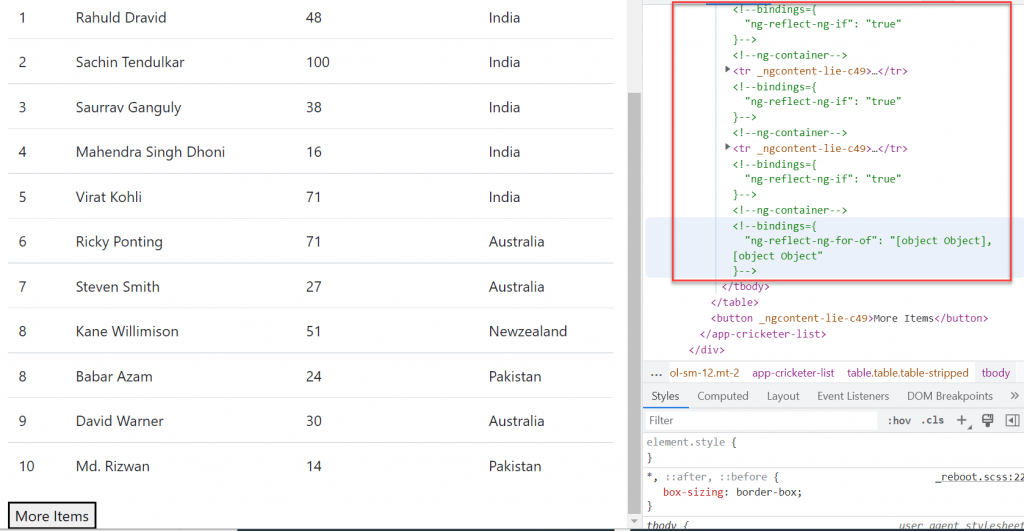Show more DevTools tabs chevron
The height and width of the screenshot is (531, 1024).
coord(1014,396)
